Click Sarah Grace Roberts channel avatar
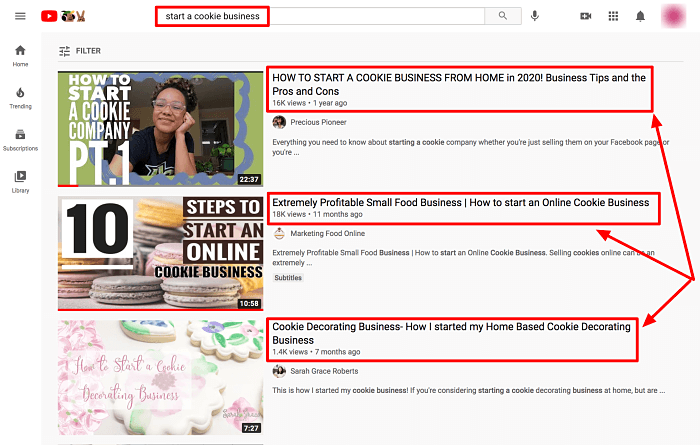Screen dimensions: 700x445 (279, 371)
